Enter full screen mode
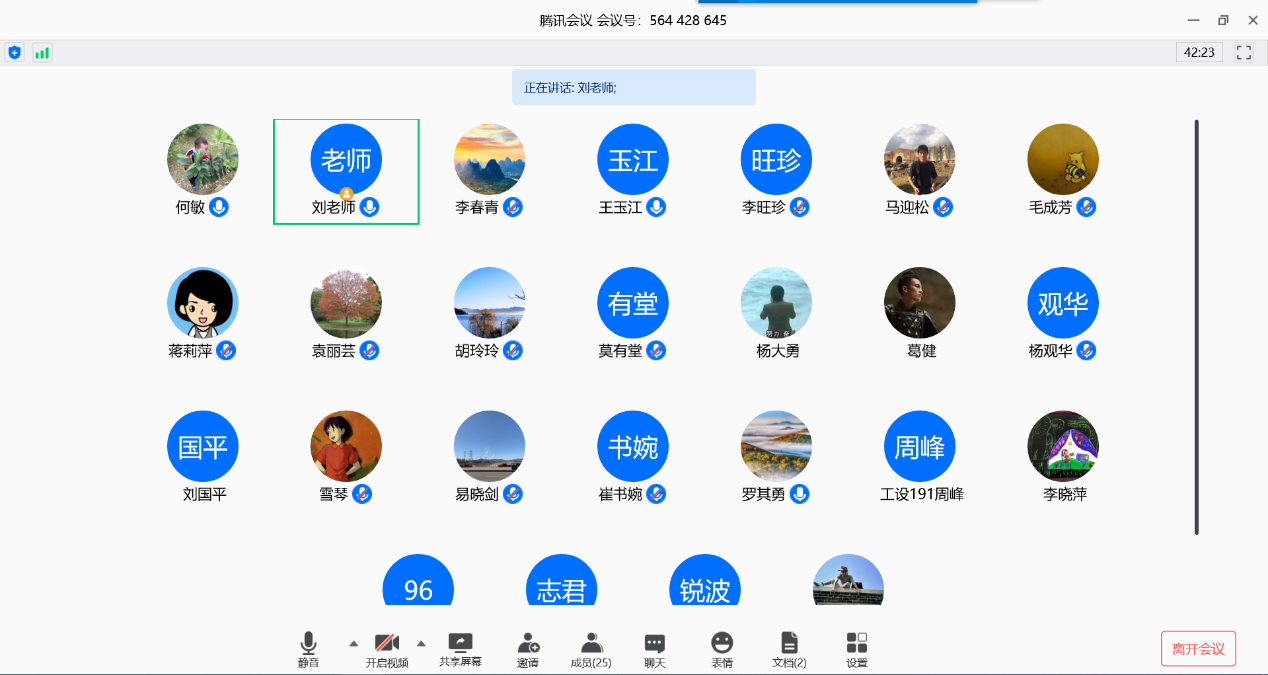Screen dimensions: 1268x675 coord(1244,53)
